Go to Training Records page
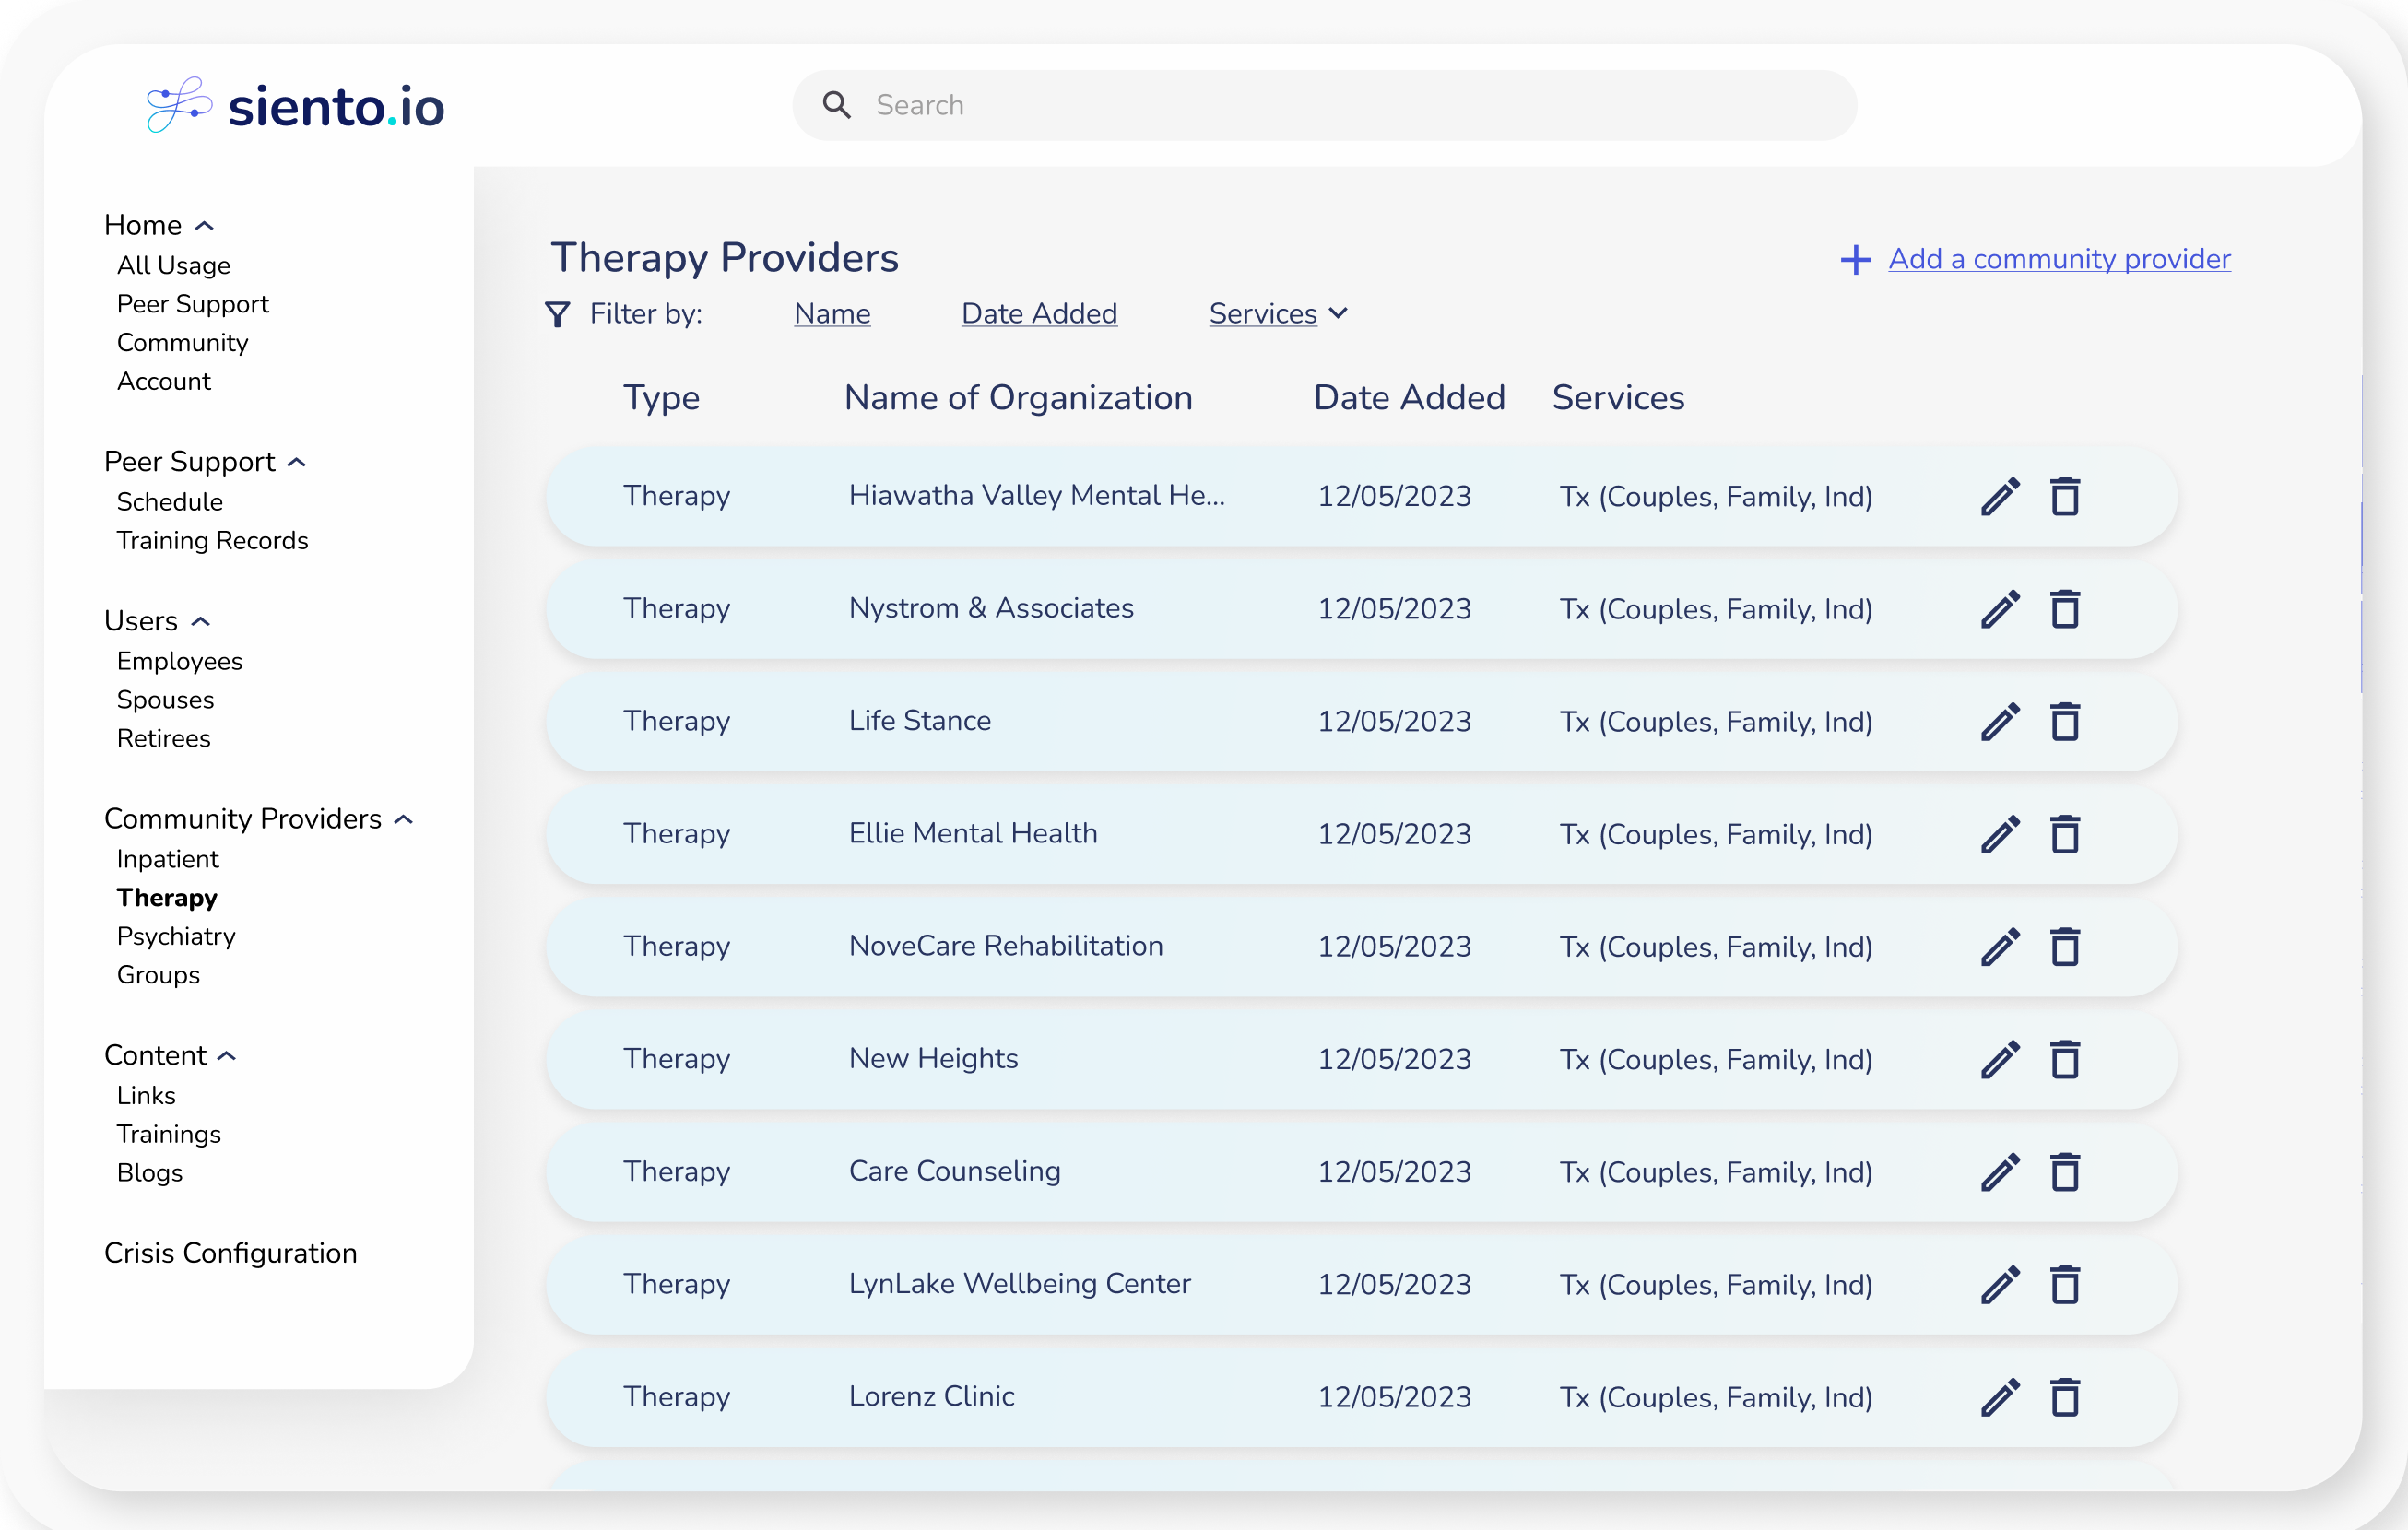 [212, 540]
